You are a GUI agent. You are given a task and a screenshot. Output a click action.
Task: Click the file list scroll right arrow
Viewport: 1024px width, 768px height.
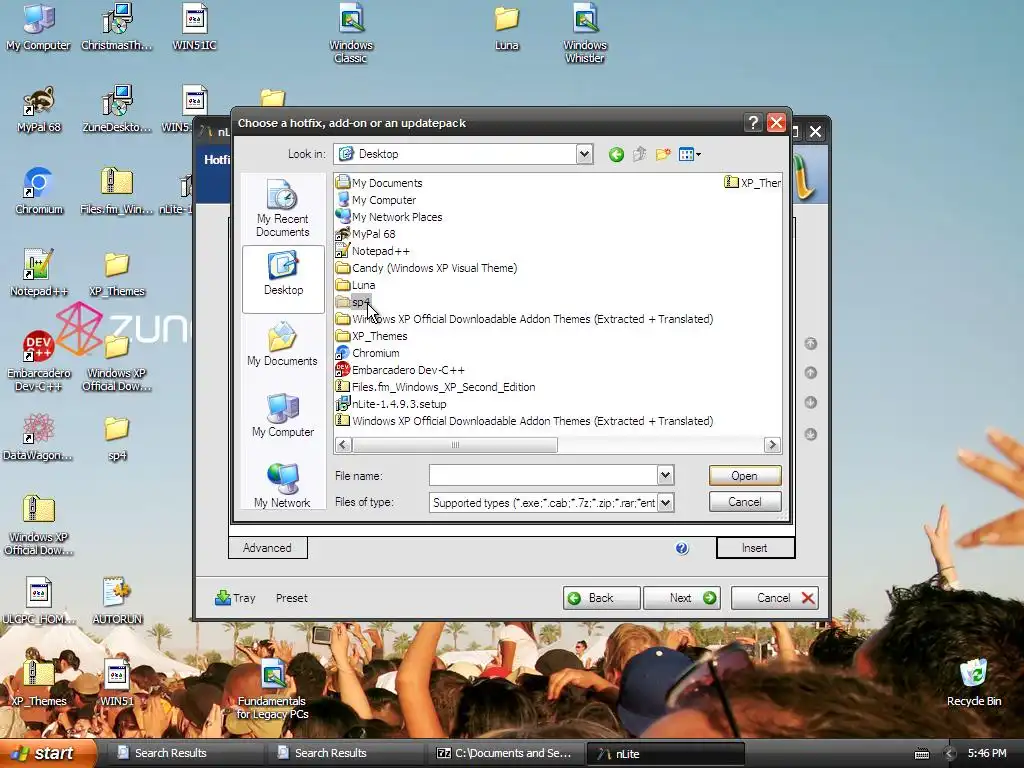[772, 445]
